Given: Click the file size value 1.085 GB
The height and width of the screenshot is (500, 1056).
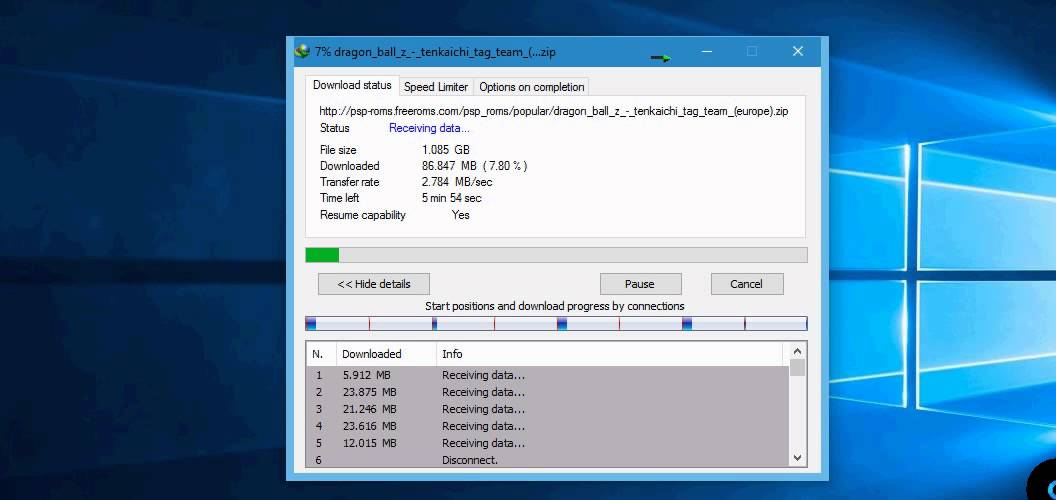Looking at the screenshot, I should (446, 150).
